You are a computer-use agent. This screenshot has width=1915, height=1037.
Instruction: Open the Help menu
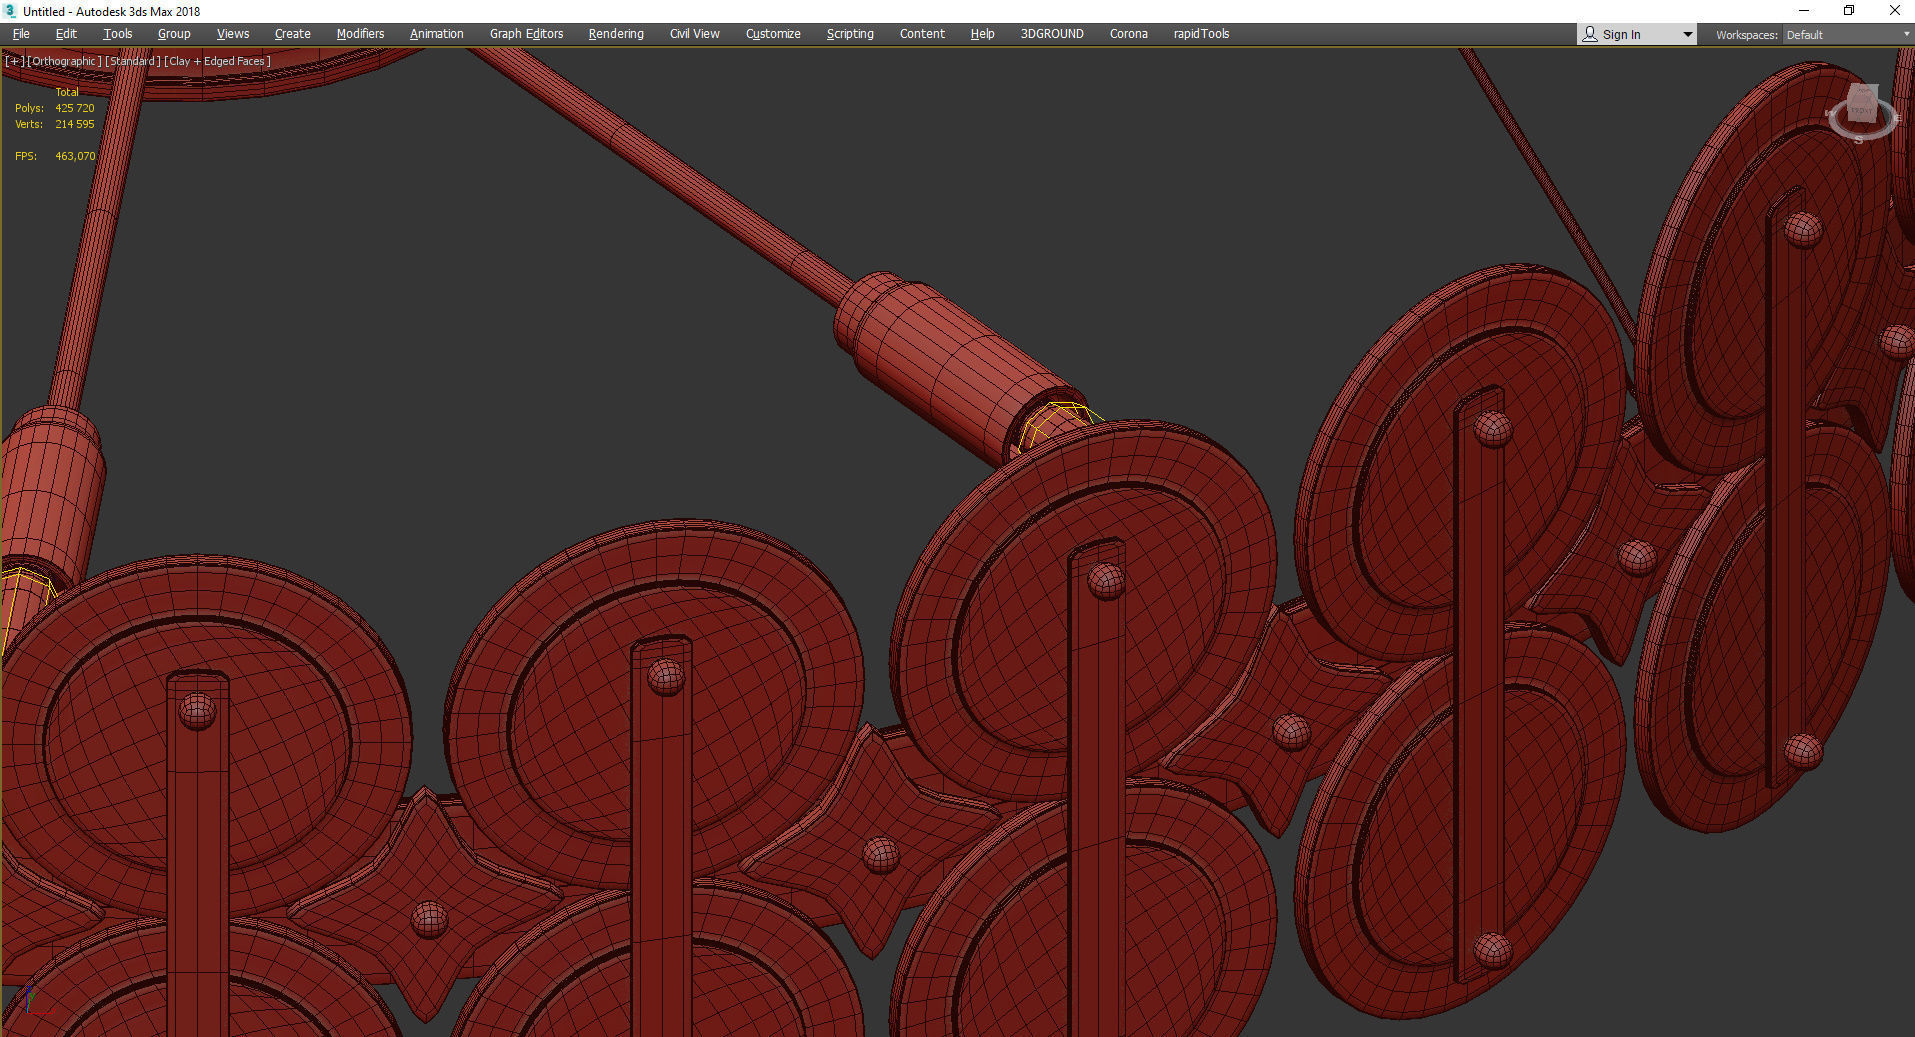[982, 34]
